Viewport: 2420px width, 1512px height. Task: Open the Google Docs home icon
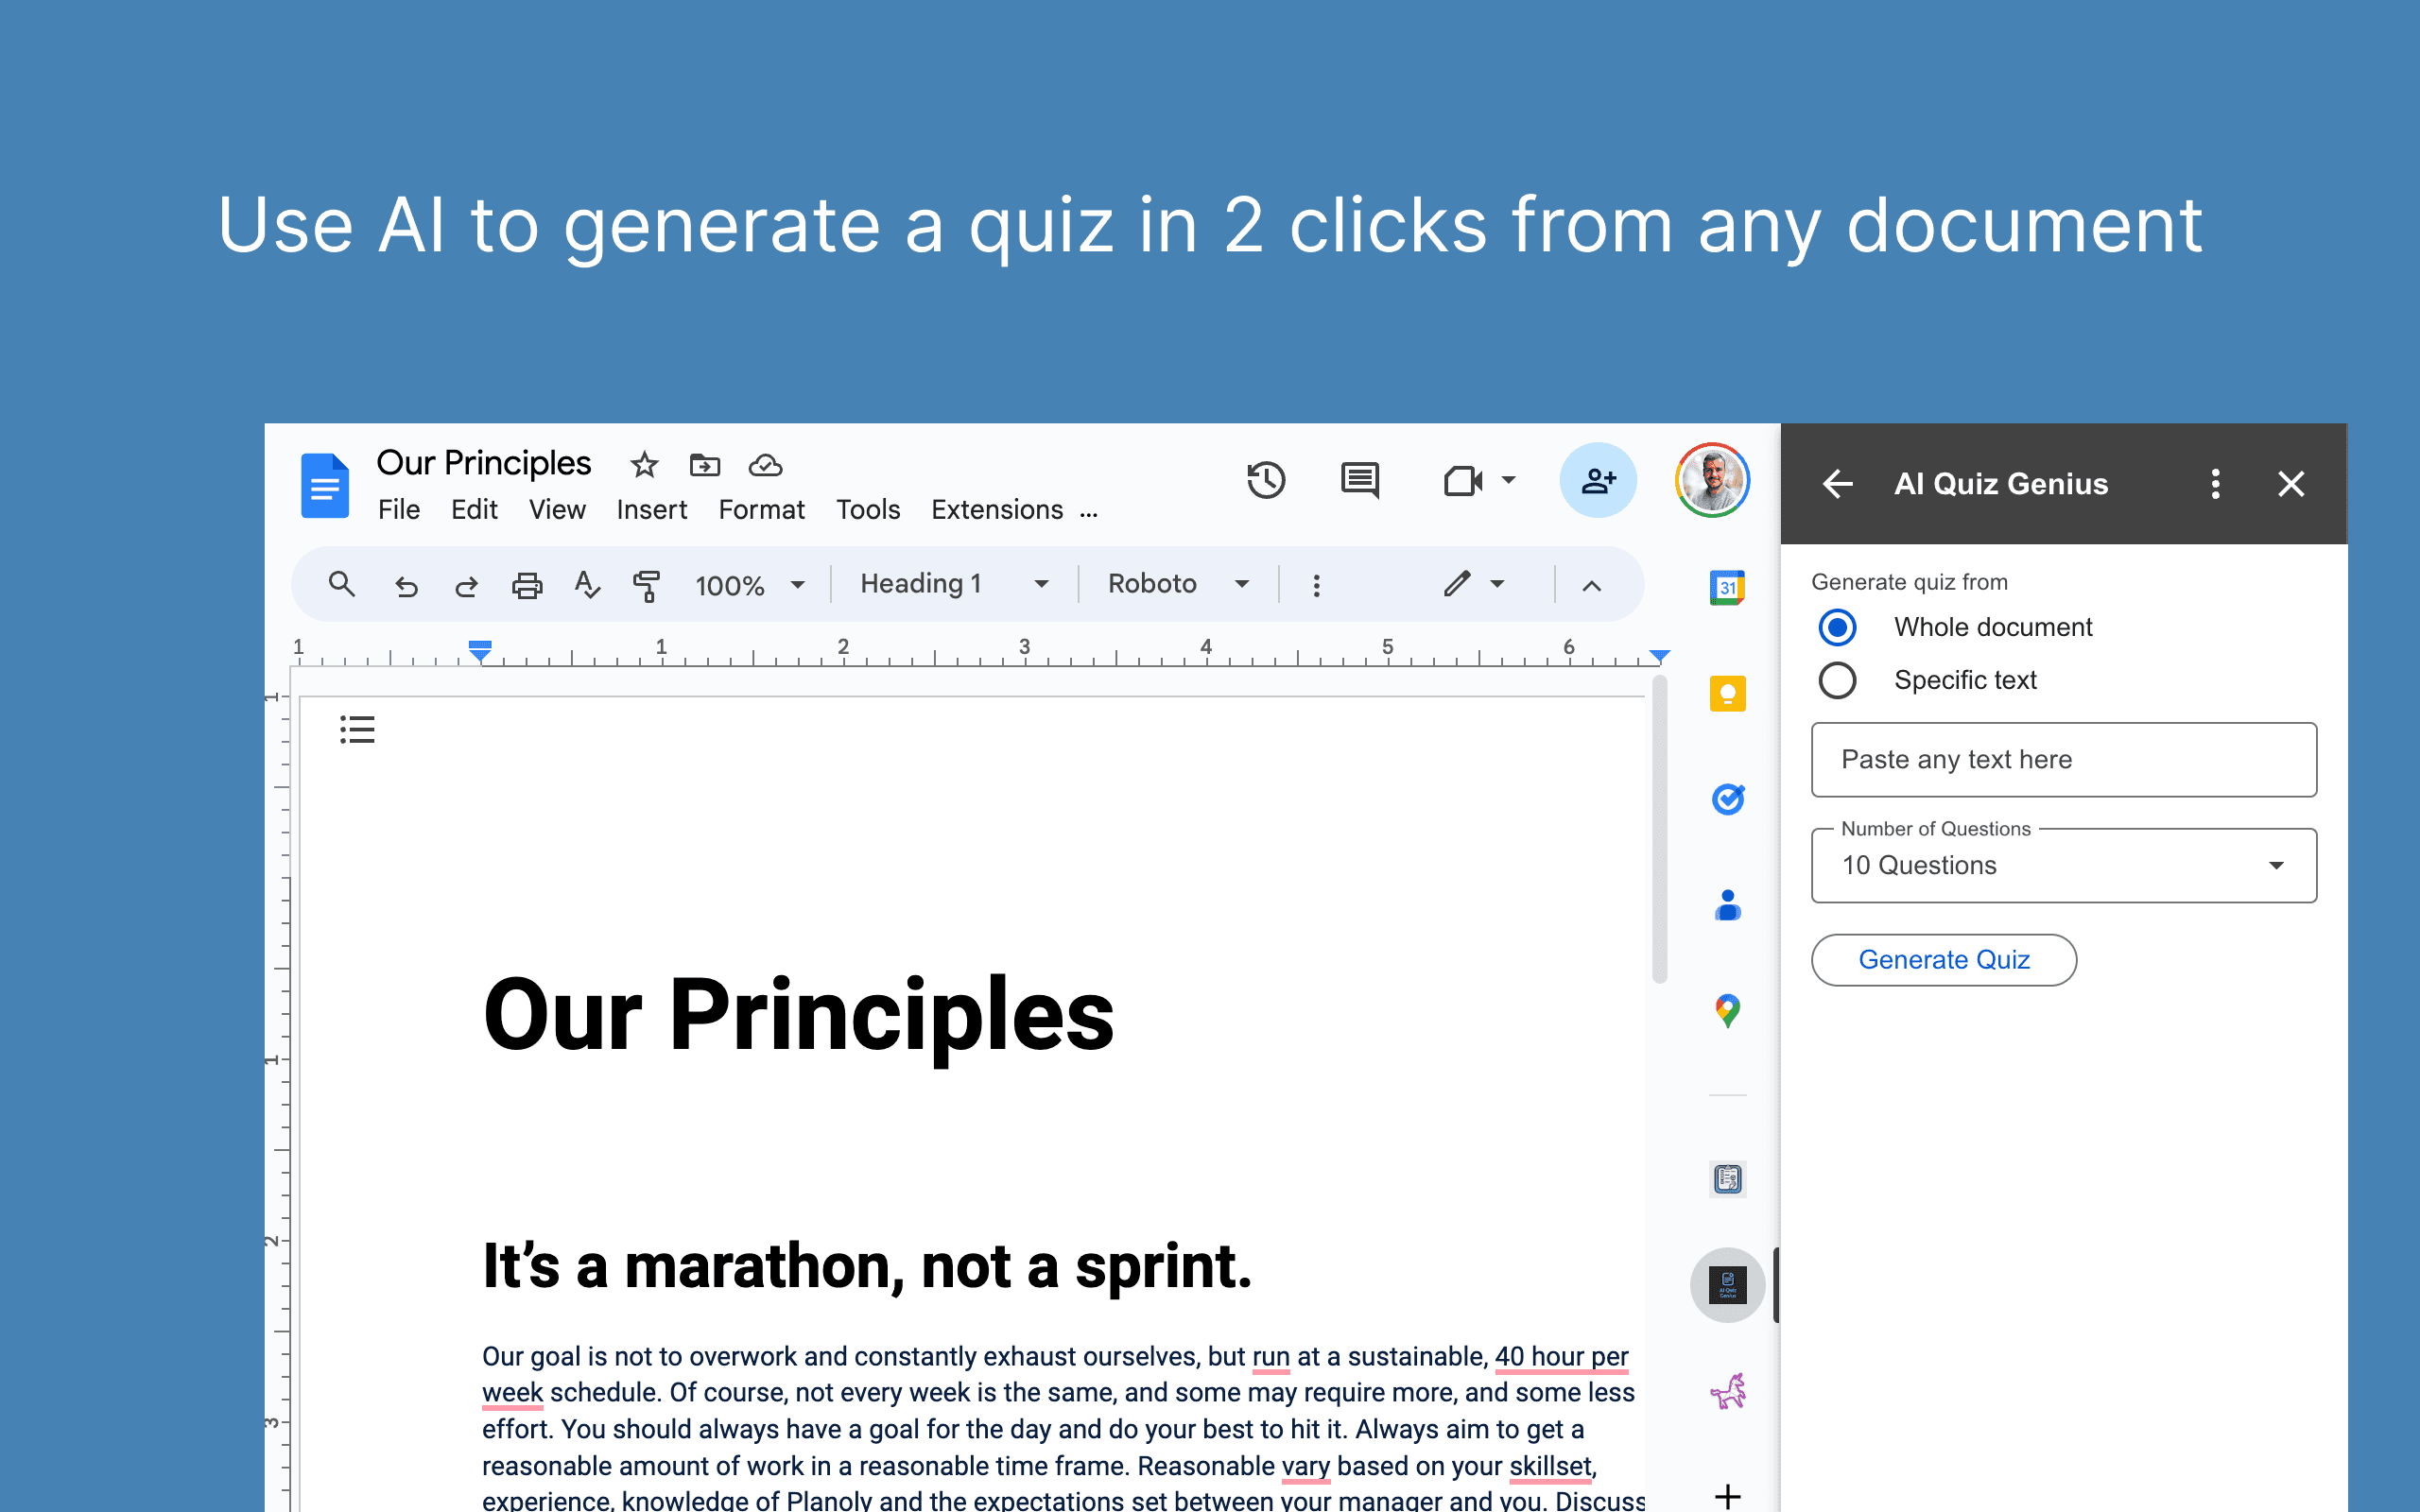pyautogui.click(x=325, y=485)
